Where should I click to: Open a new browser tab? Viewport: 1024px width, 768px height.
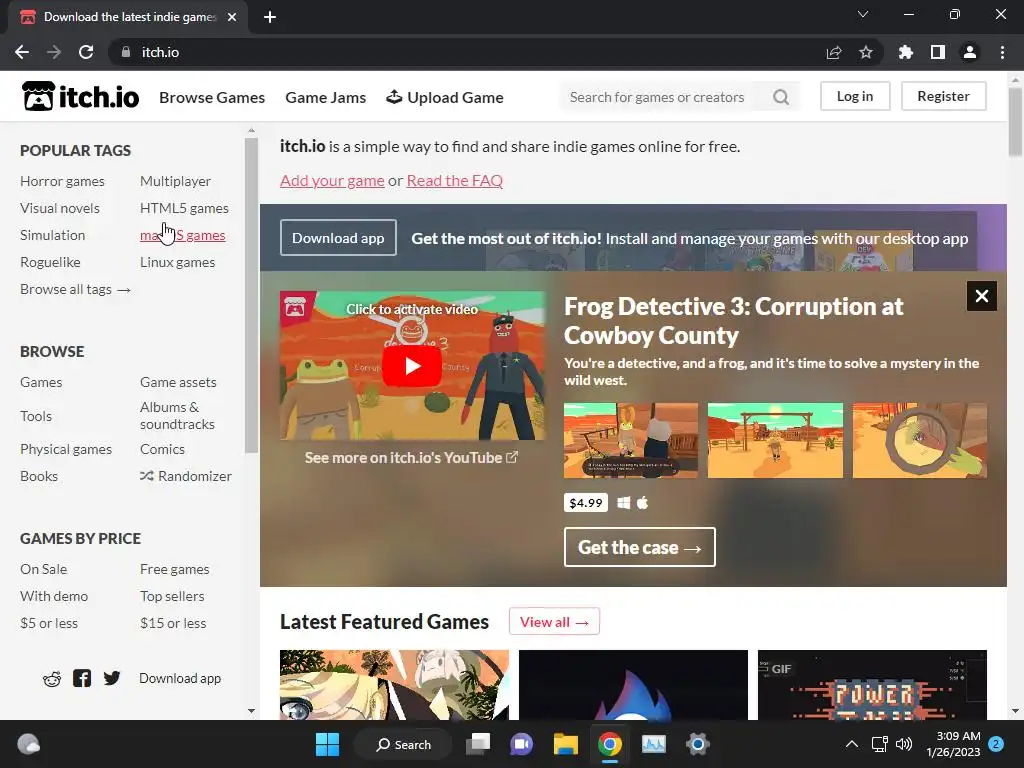tap(270, 17)
